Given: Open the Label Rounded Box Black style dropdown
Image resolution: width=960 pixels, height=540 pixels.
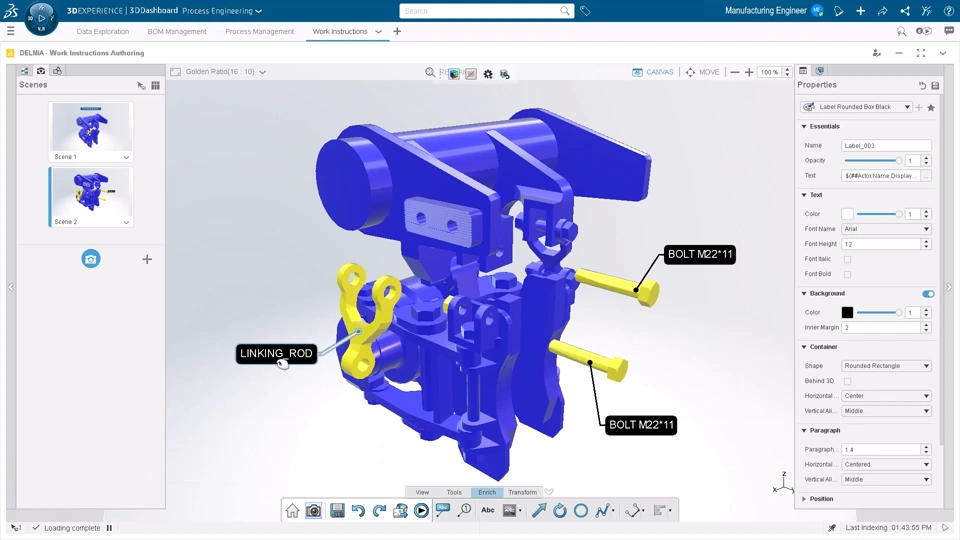Looking at the screenshot, I should coord(857,107).
